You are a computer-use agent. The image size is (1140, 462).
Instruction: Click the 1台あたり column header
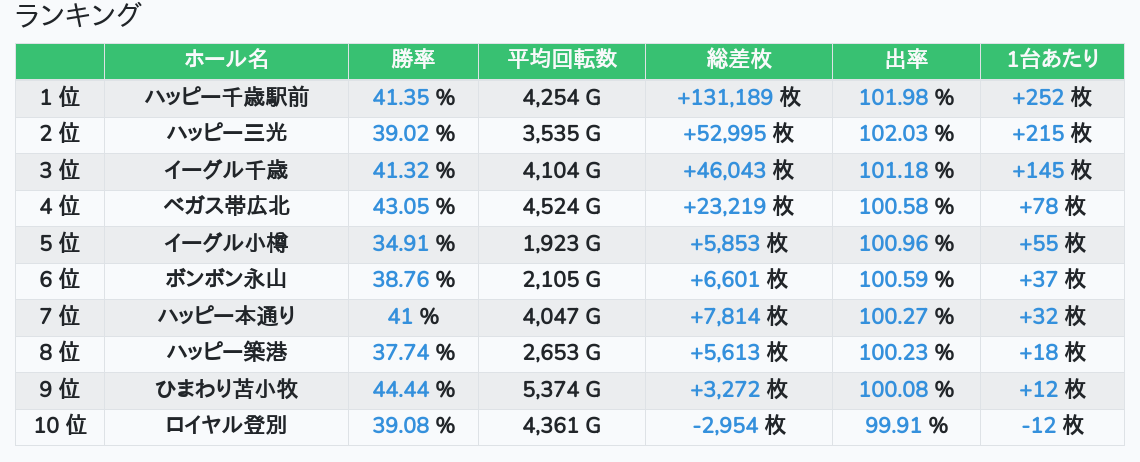1052,60
